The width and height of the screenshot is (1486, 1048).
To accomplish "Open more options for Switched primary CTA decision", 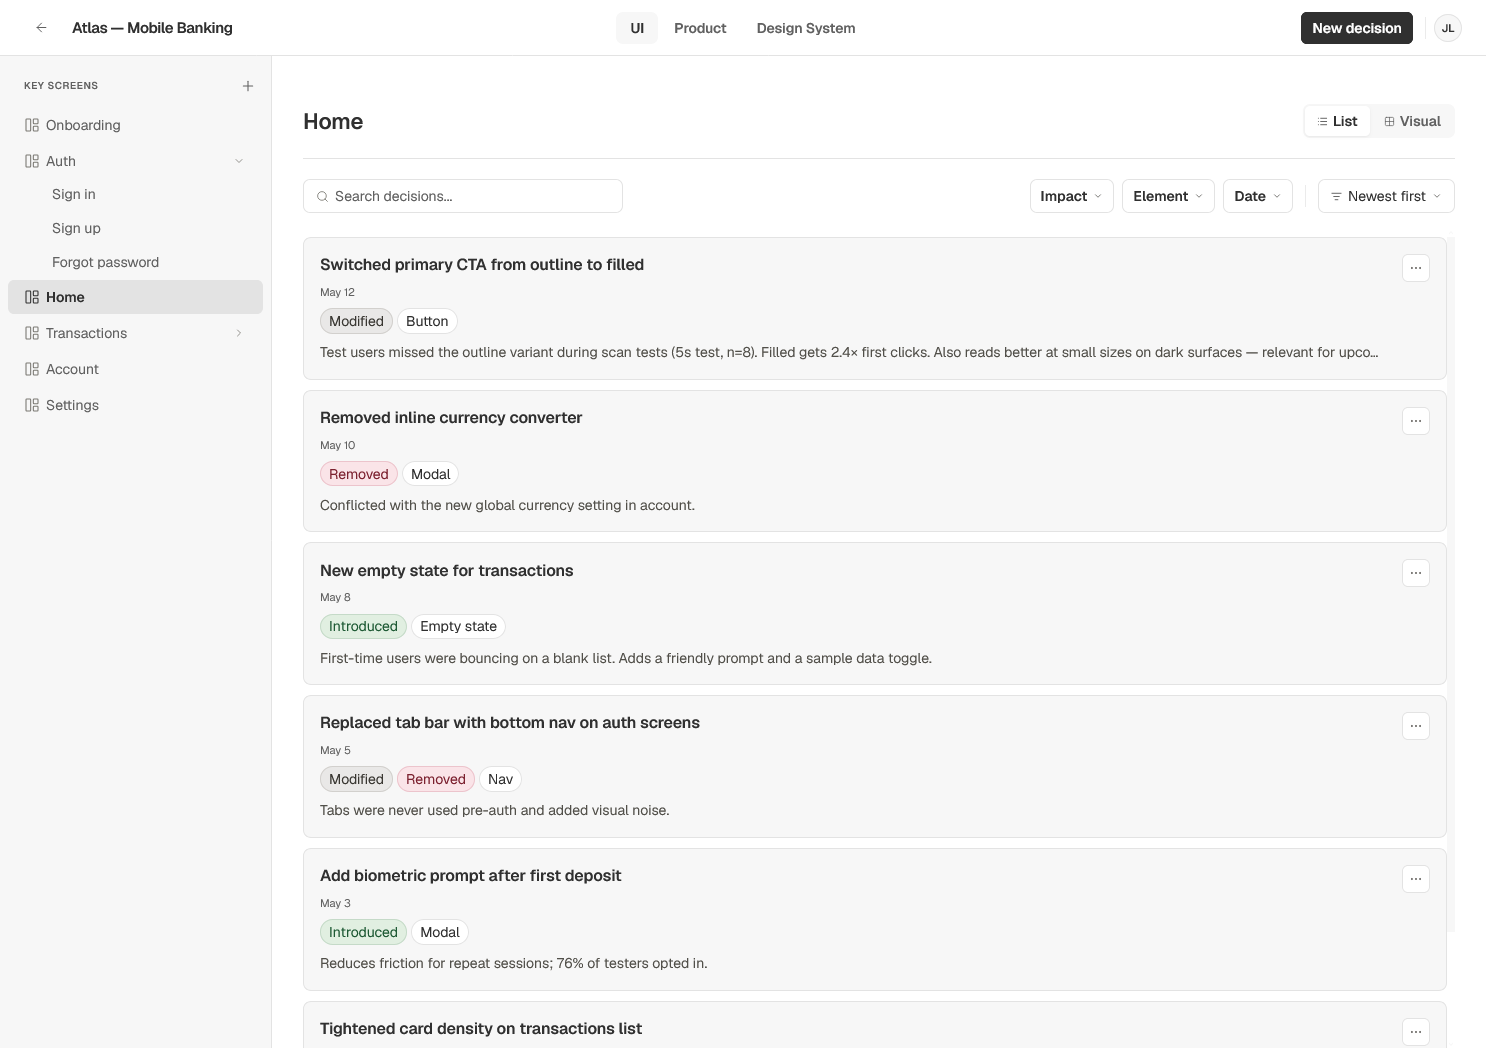I will tap(1415, 268).
